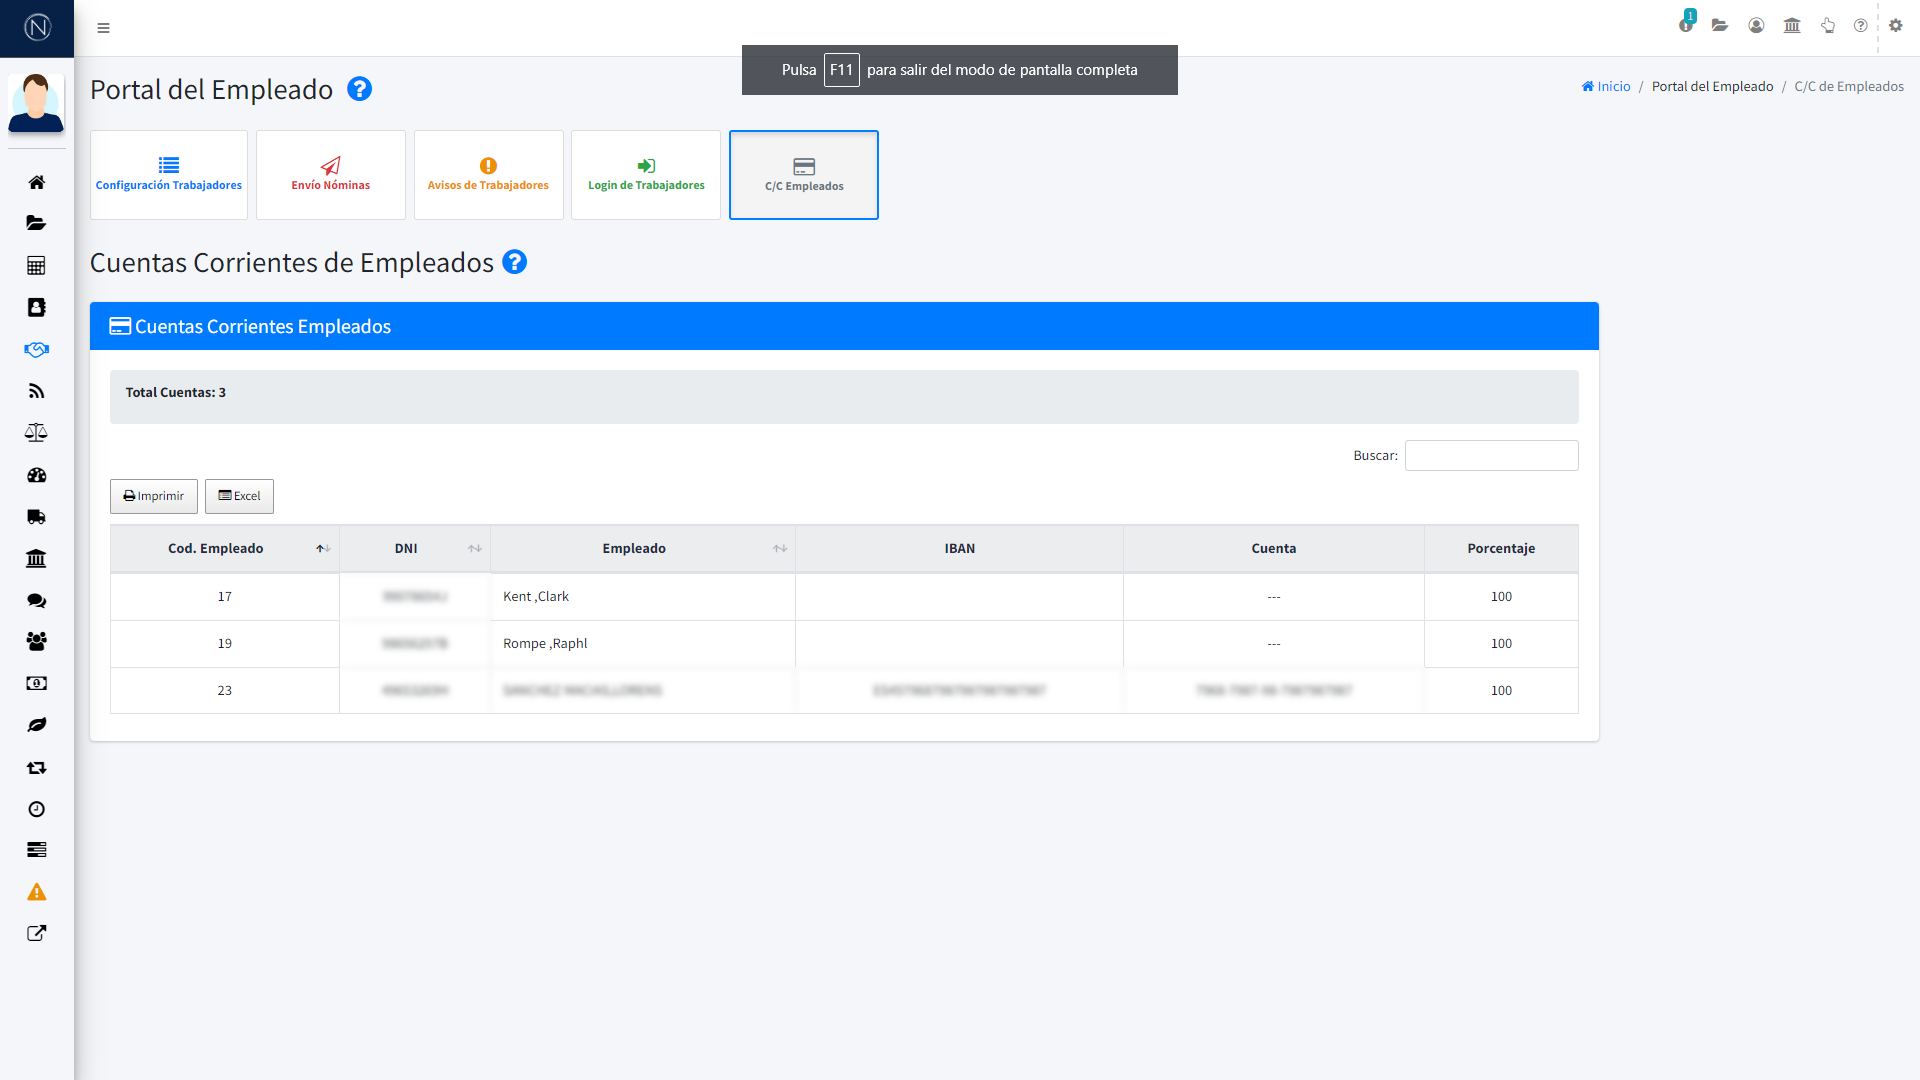Click the handshake icon in sidebar
The height and width of the screenshot is (1080, 1920).
[x=37, y=349]
